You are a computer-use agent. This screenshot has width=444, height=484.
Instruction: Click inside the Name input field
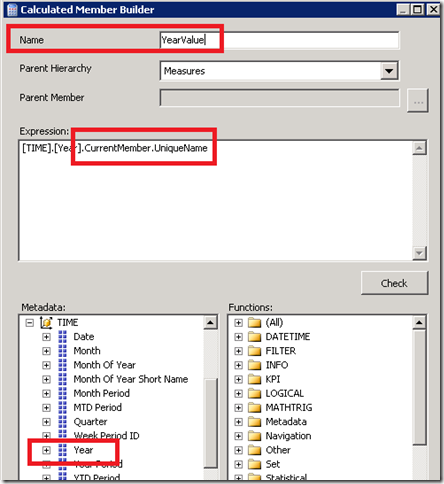[279, 40]
